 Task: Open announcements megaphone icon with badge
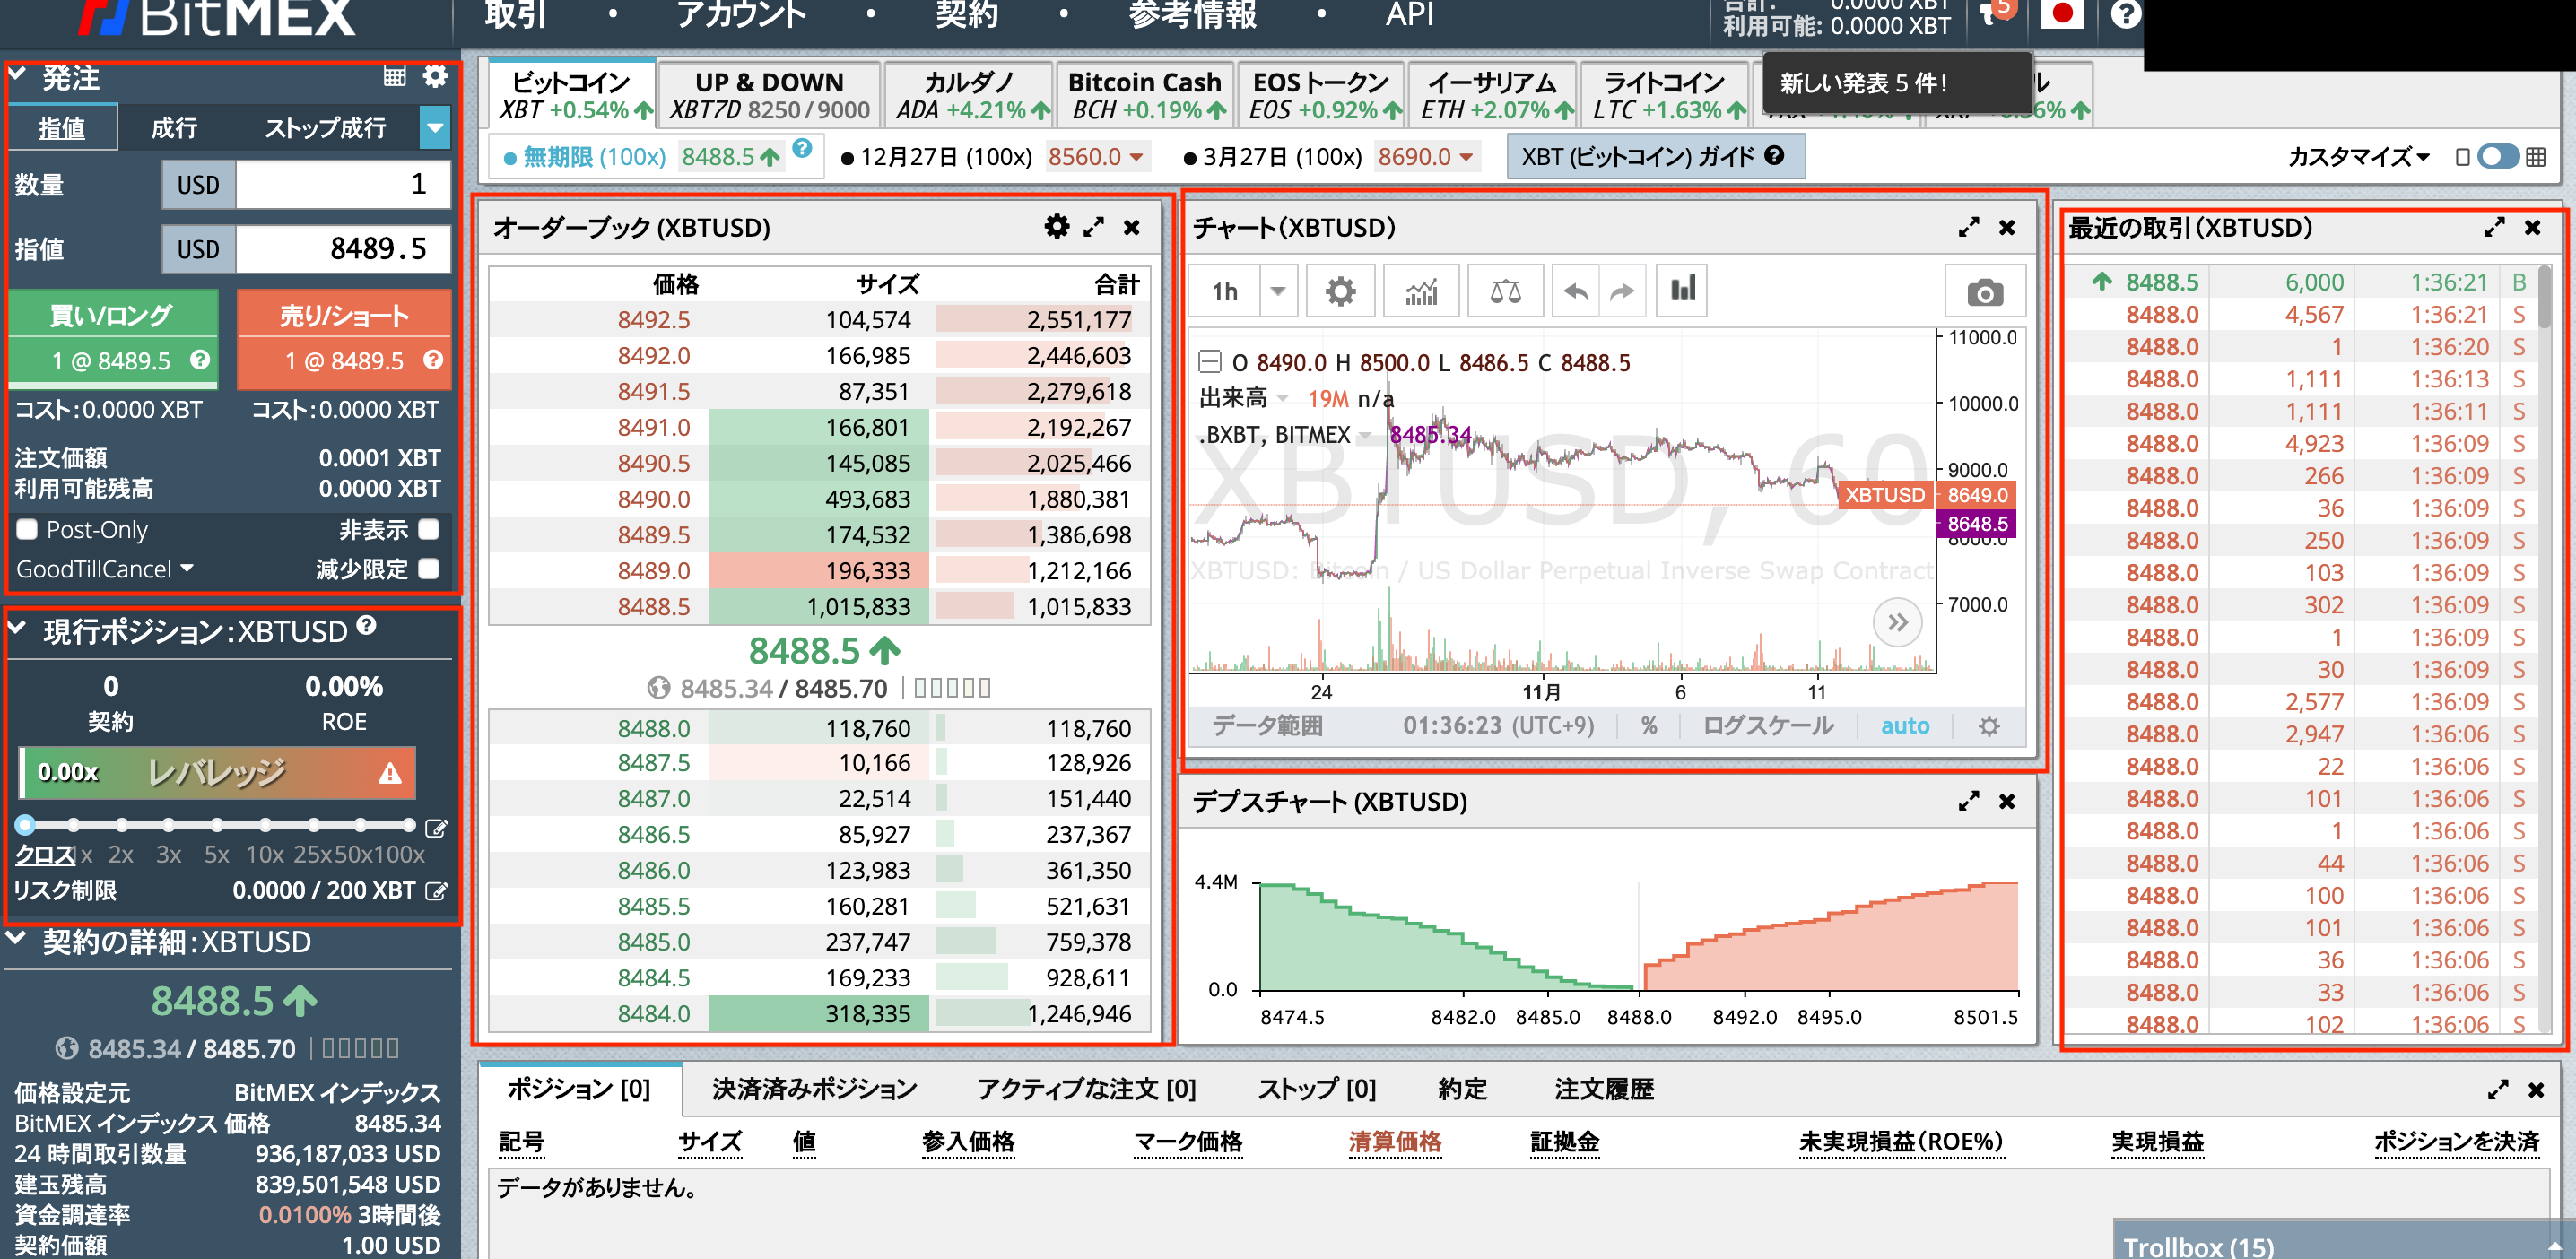coord(1996,13)
